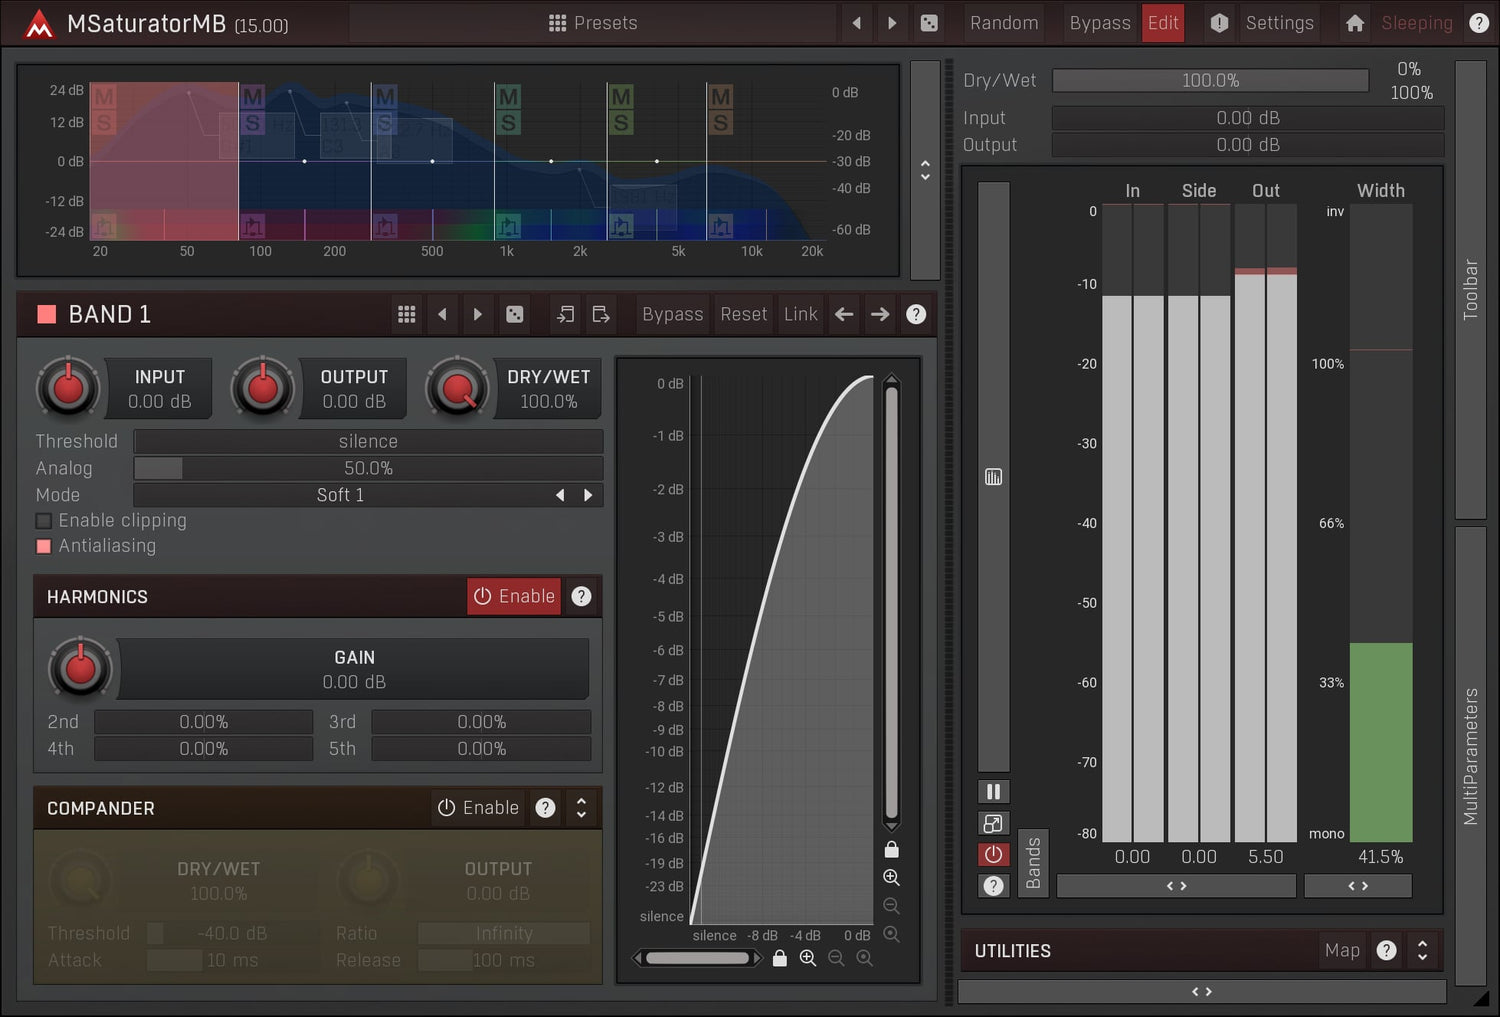This screenshot has width=1500, height=1017.
Task: Pause the meters with the pause icon
Action: [993, 792]
